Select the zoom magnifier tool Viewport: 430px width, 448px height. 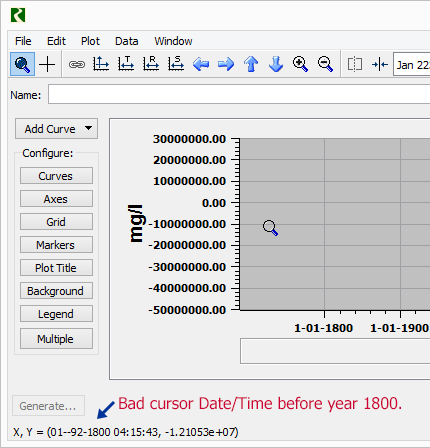pos(22,64)
